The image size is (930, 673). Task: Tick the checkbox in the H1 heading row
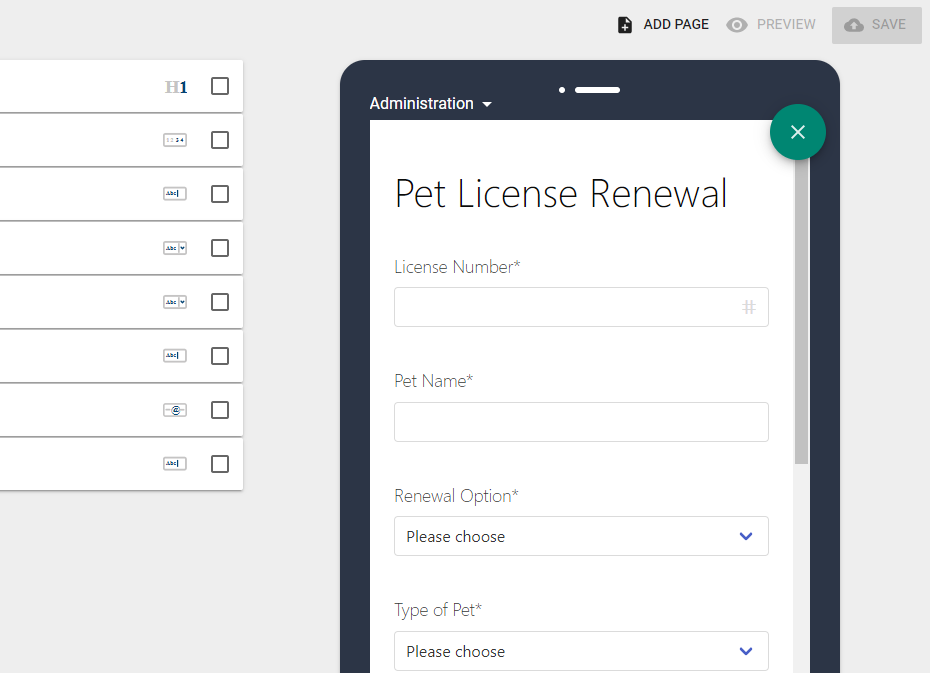click(220, 86)
